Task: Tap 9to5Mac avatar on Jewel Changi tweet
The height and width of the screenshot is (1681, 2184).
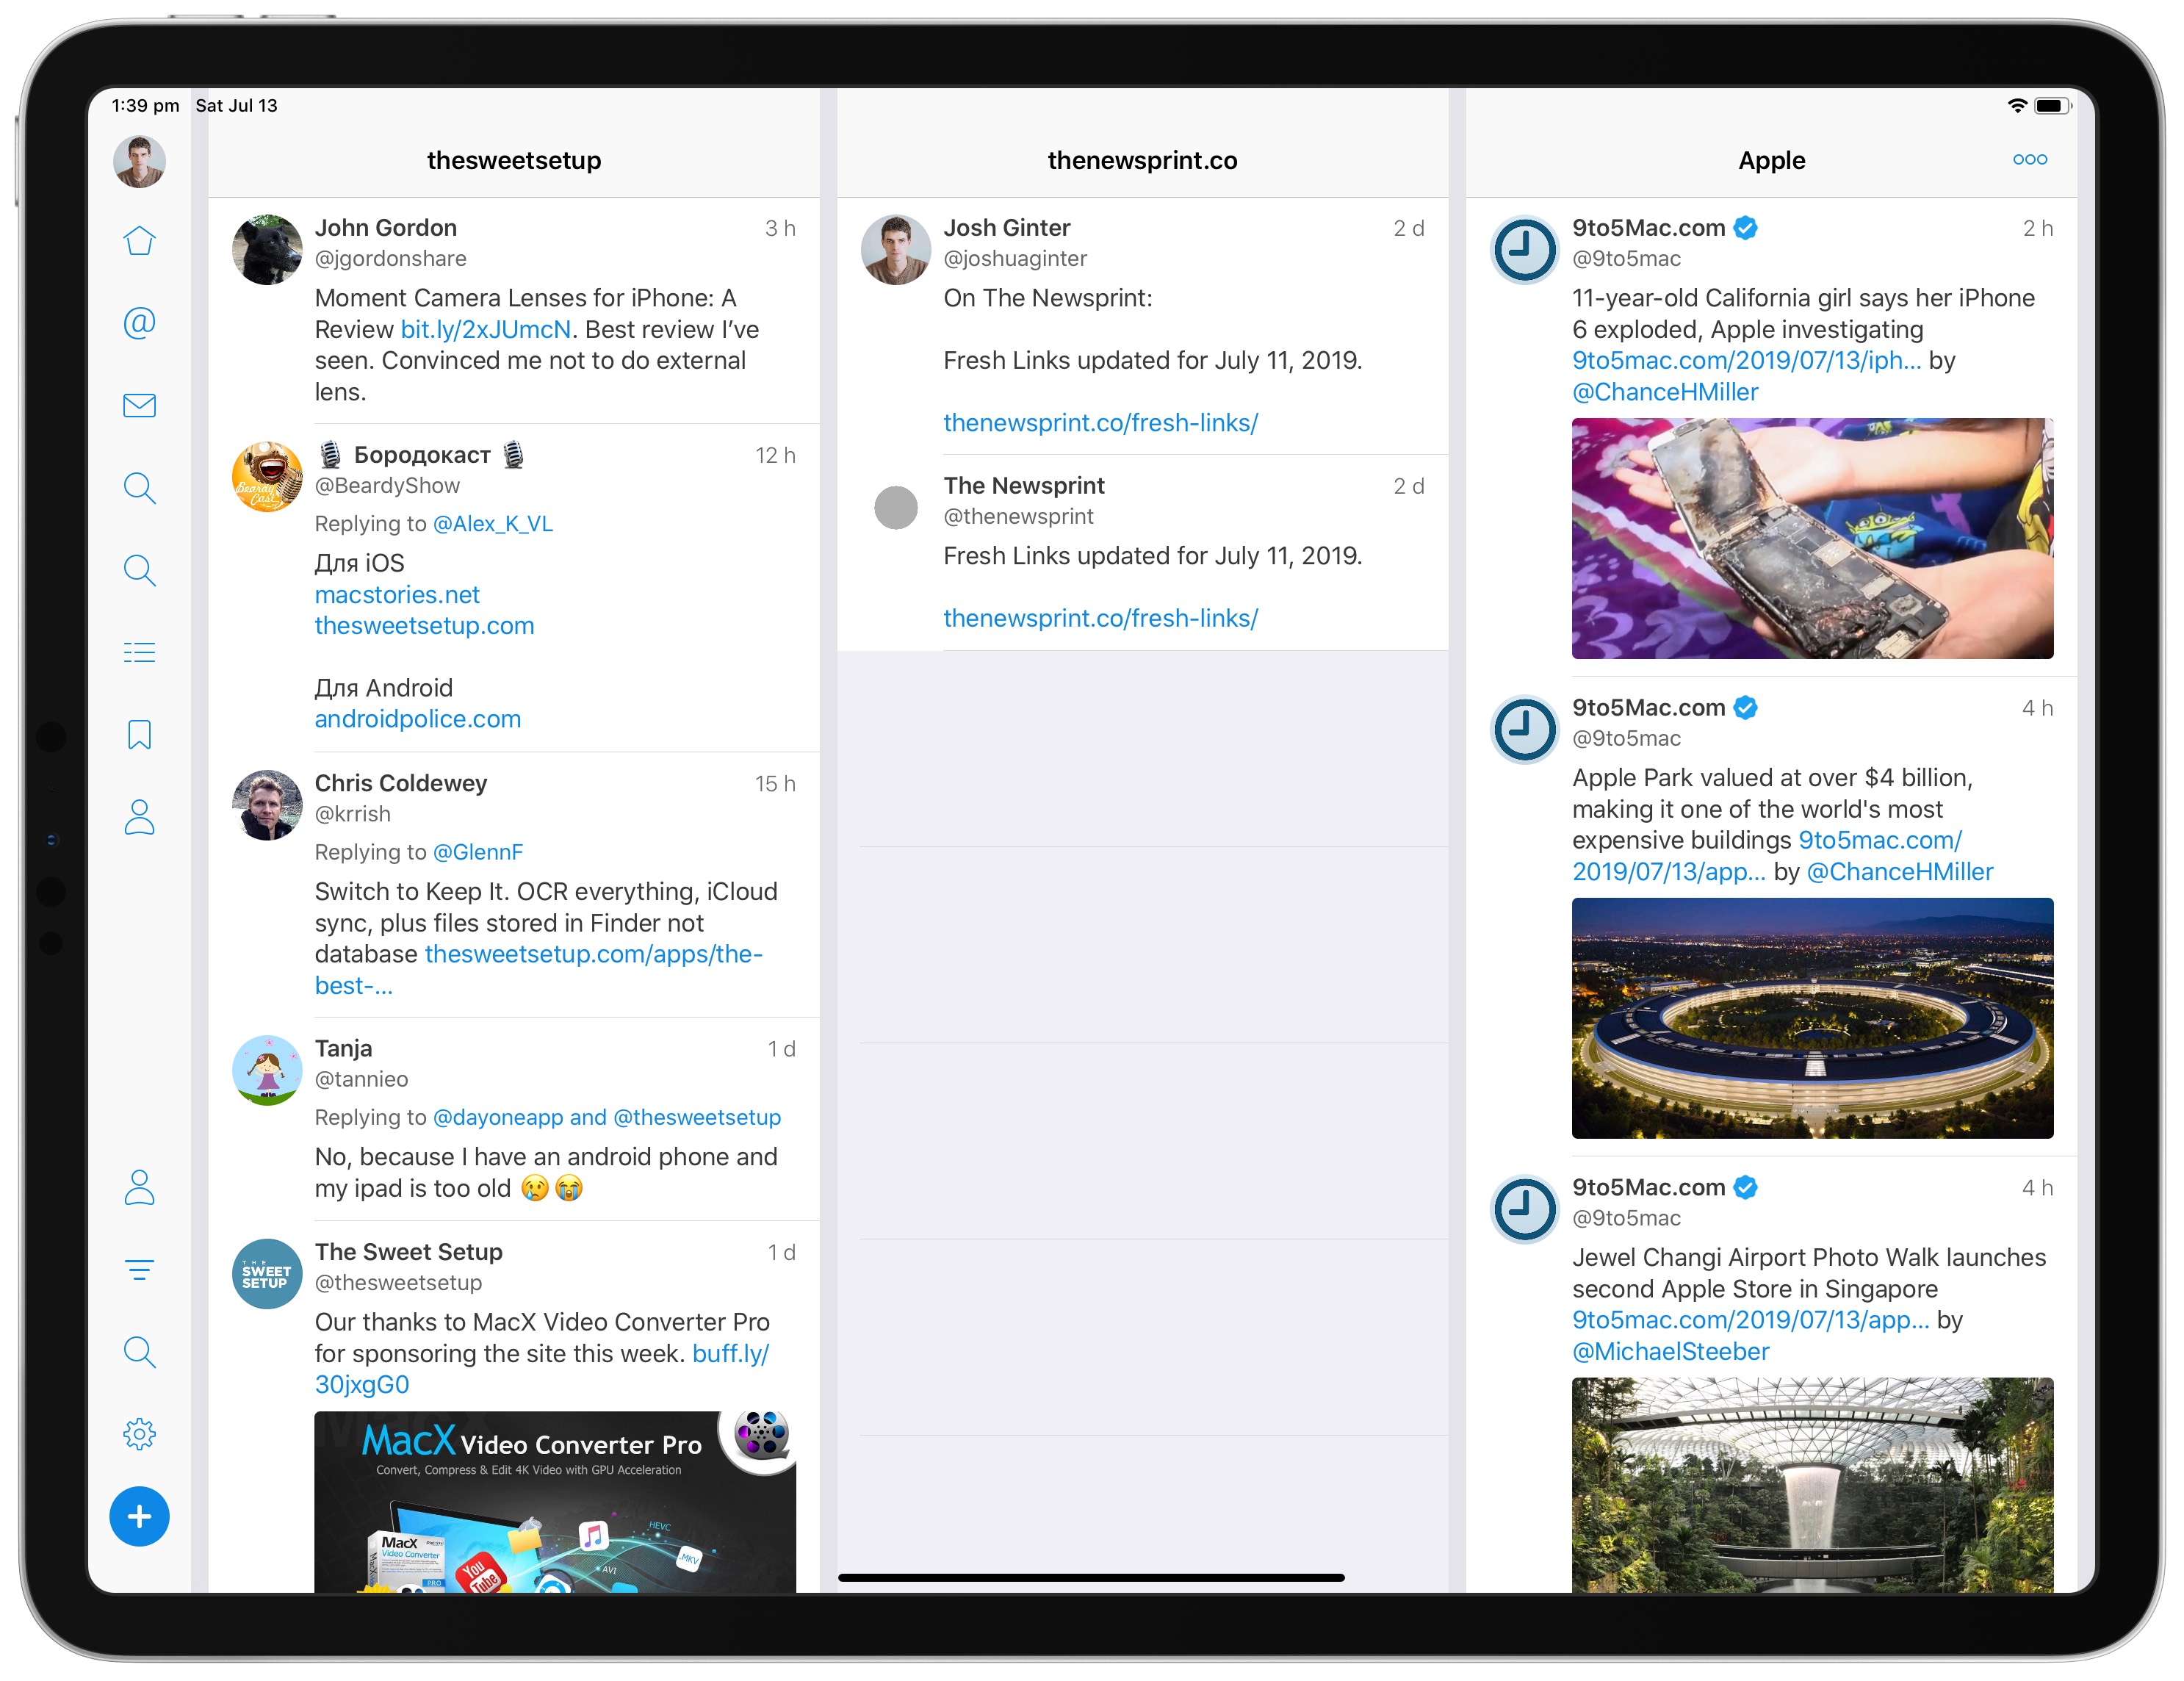Action: [1525, 1210]
